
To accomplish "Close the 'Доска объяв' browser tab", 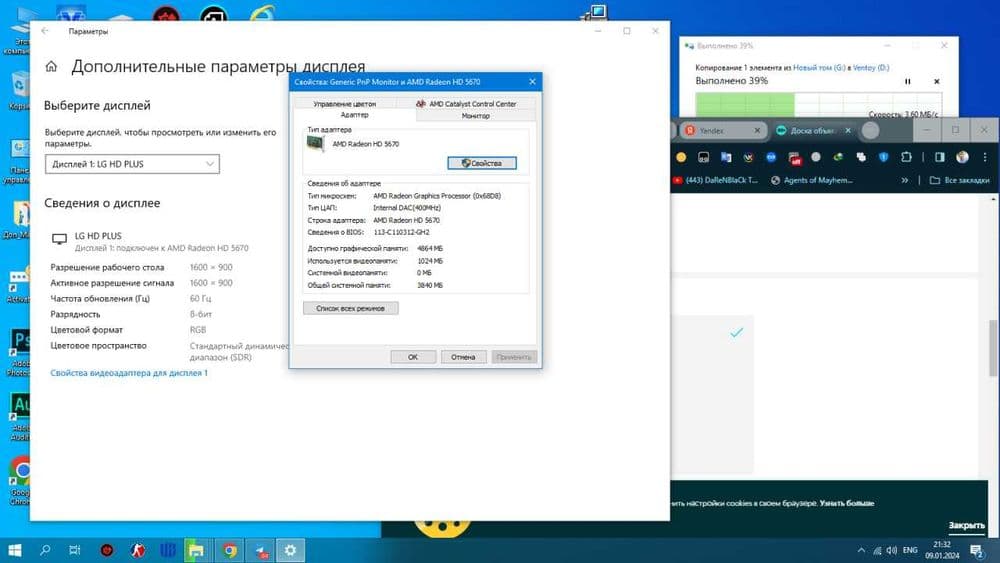I will [848, 130].
